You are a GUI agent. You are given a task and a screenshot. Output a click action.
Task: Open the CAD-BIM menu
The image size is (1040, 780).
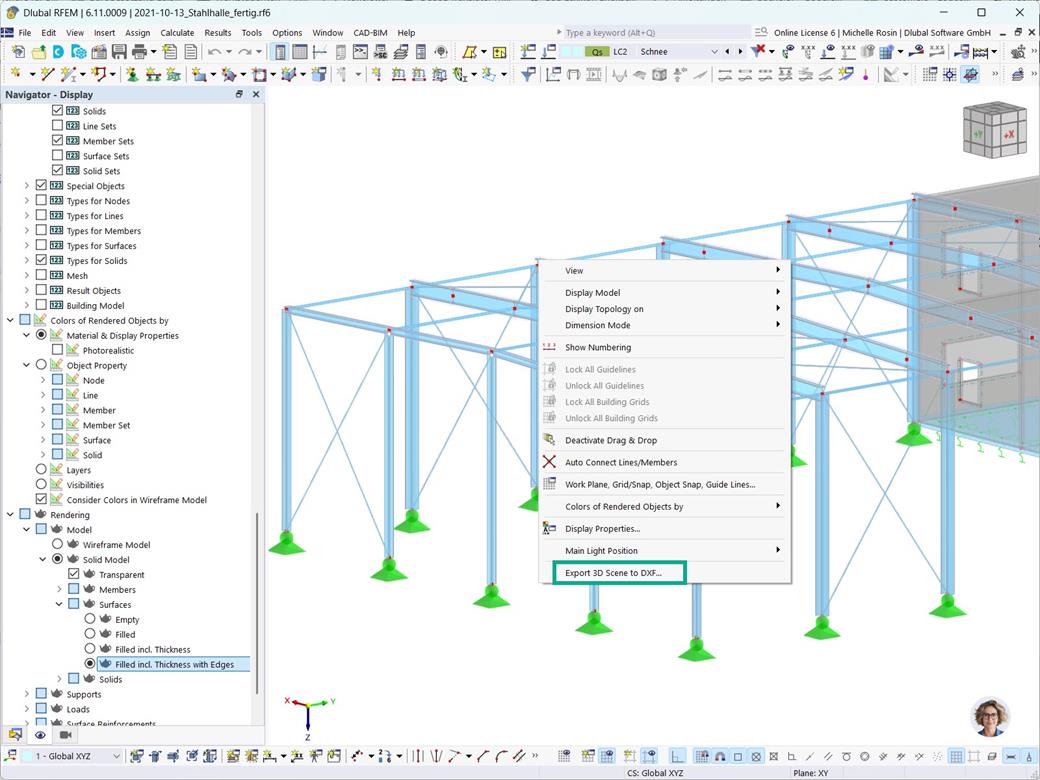[369, 32]
